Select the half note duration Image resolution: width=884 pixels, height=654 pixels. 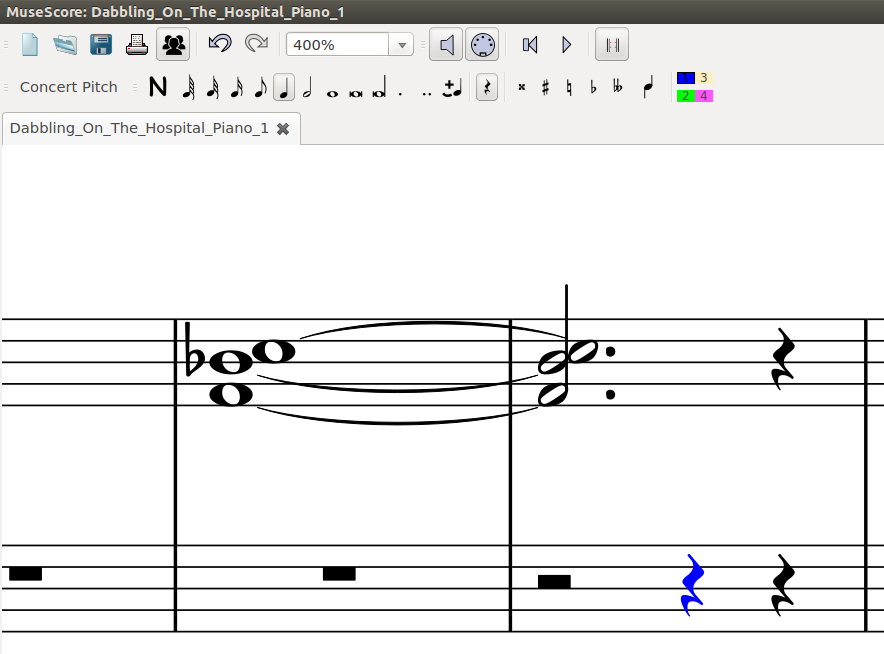(x=306, y=88)
